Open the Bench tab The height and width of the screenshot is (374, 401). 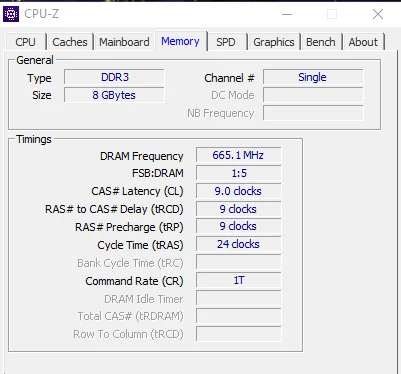pos(321,42)
